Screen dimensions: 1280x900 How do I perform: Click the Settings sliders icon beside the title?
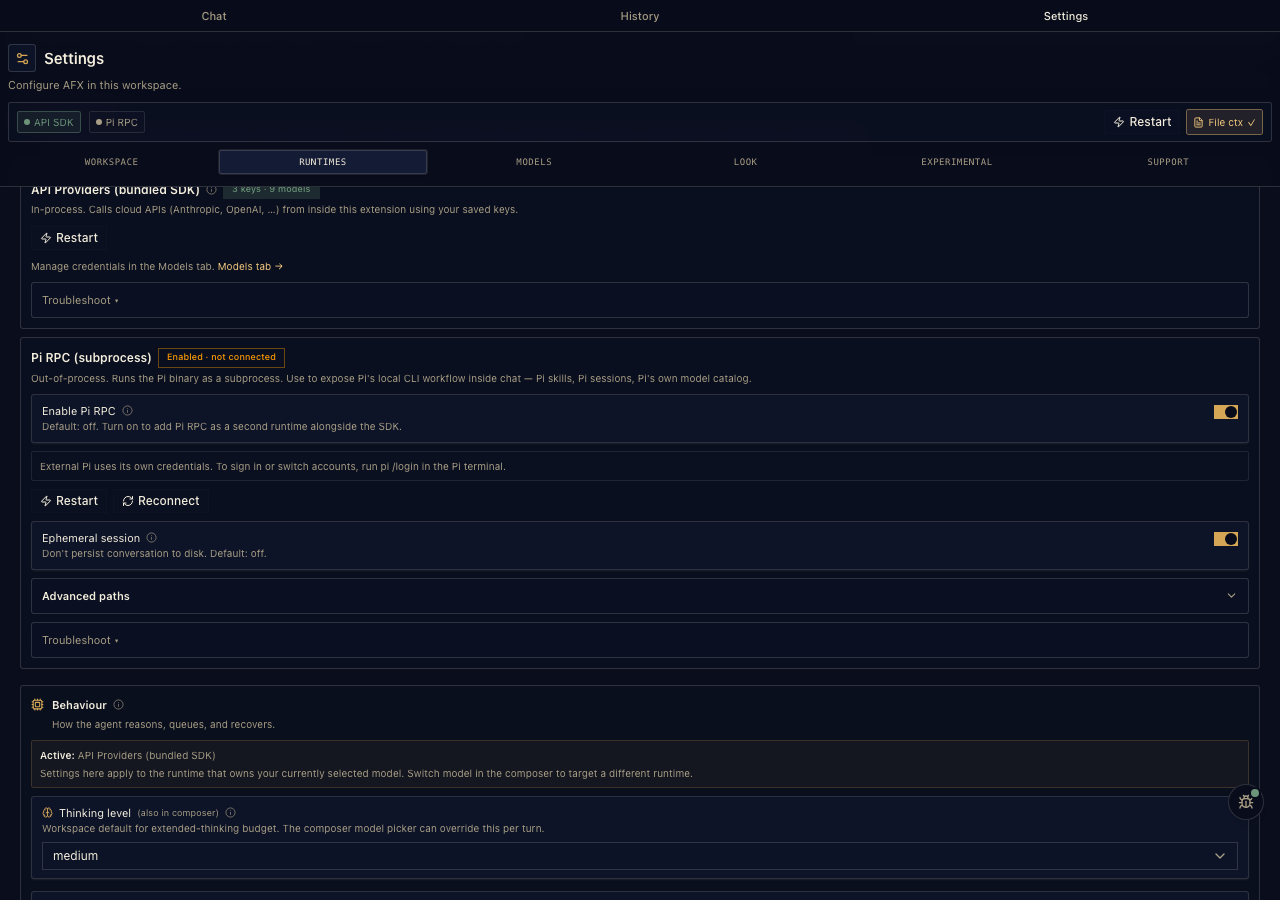point(22,58)
